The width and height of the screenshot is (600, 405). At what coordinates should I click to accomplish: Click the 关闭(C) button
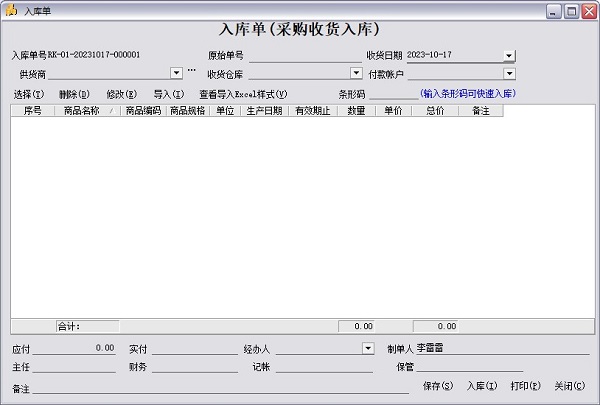(569, 386)
